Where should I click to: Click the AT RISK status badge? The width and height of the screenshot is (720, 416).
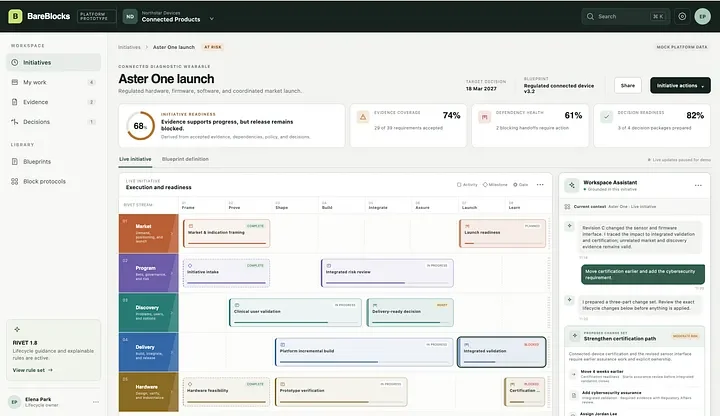213,47
